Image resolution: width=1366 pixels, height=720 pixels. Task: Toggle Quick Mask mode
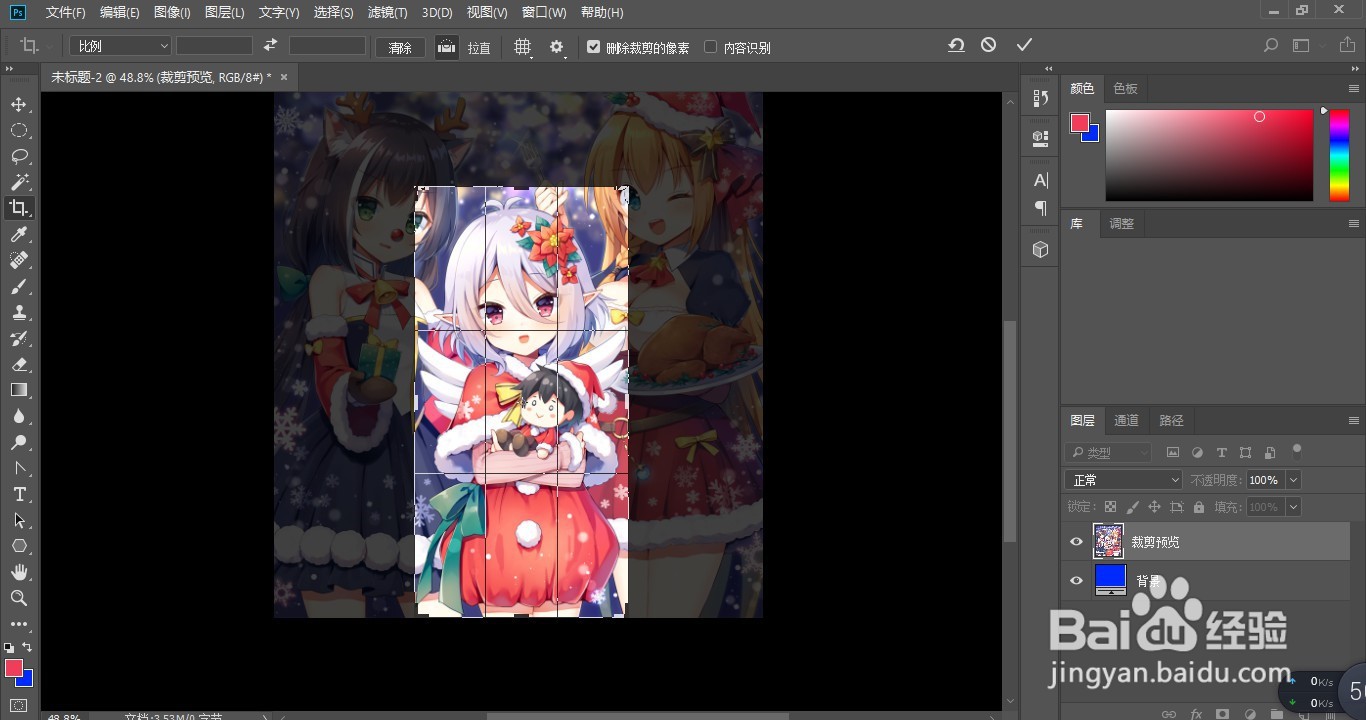(x=19, y=705)
